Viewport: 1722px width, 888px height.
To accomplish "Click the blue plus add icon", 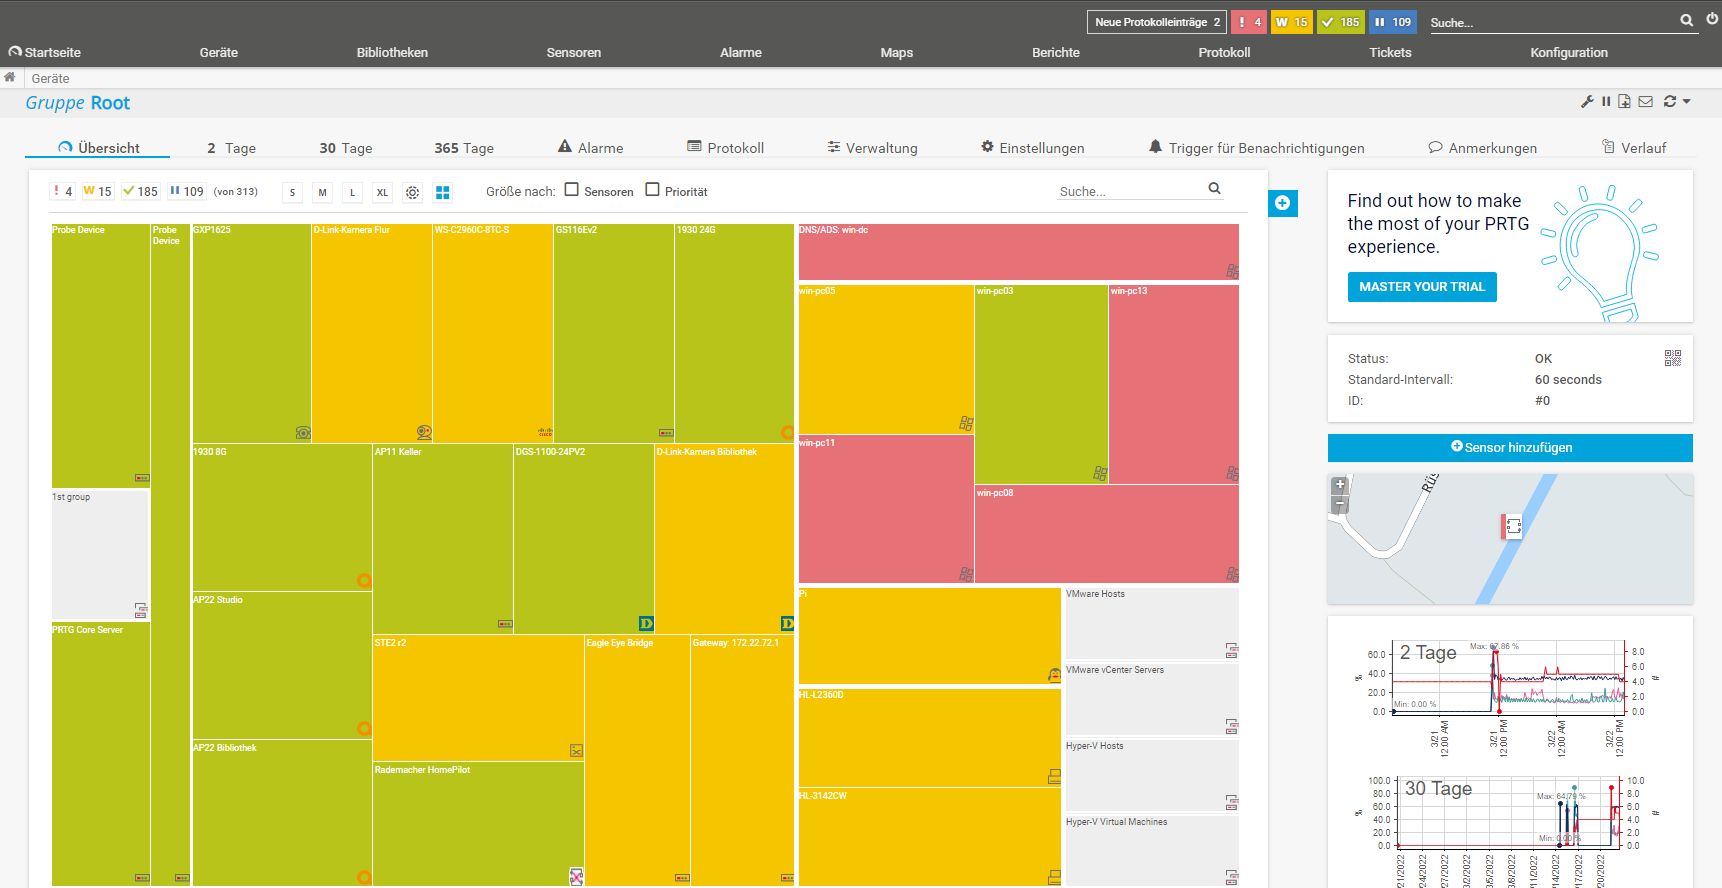I will (x=1282, y=203).
